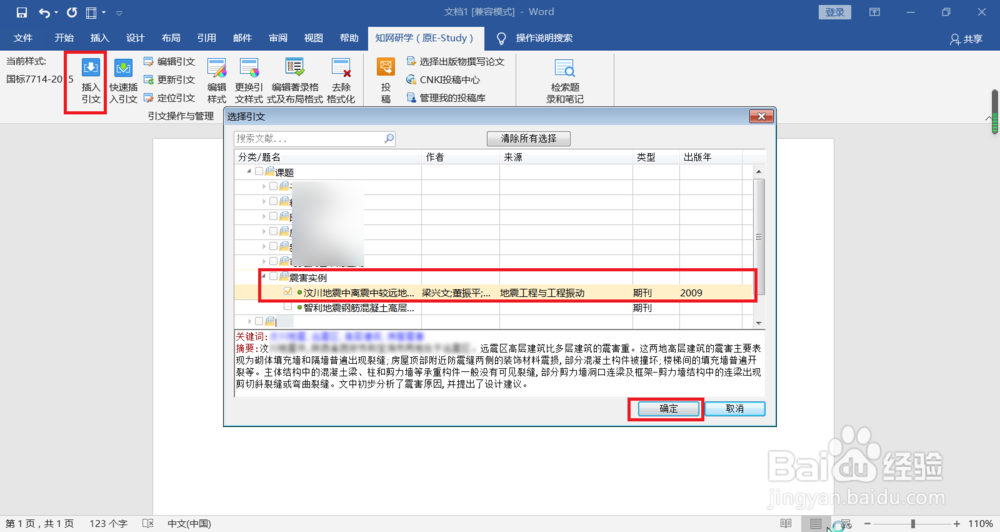1000x532 pixels.
Task: Click the citation list scrollbar down arrow
Action: (759, 323)
